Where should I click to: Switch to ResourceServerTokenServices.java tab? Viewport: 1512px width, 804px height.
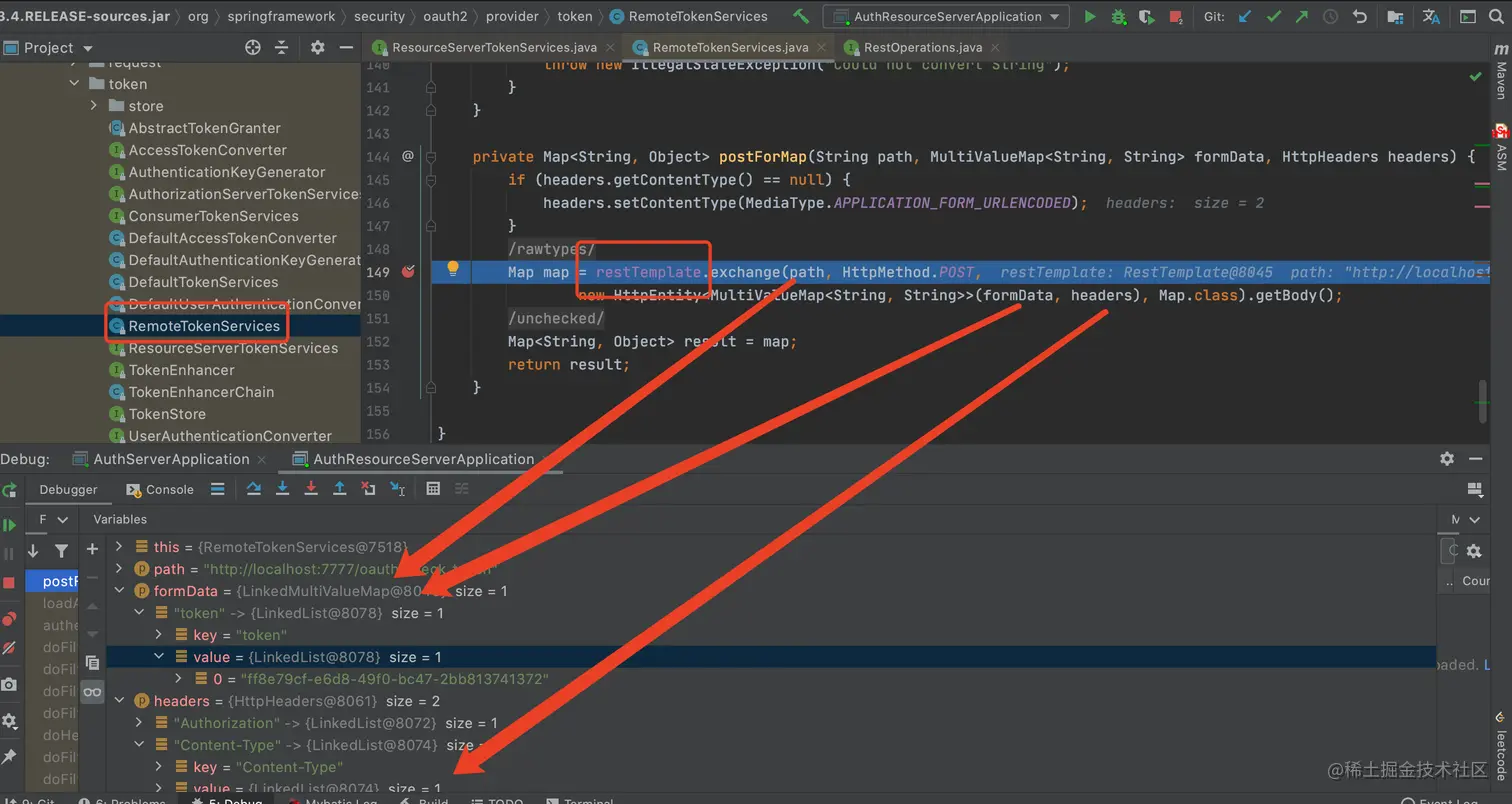(494, 47)
